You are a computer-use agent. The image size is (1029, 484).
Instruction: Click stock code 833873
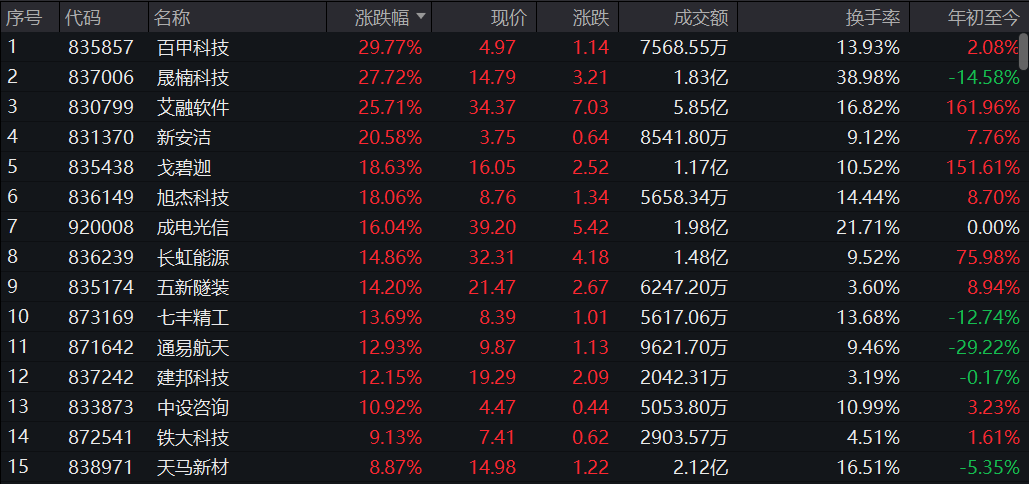(100, 407)
